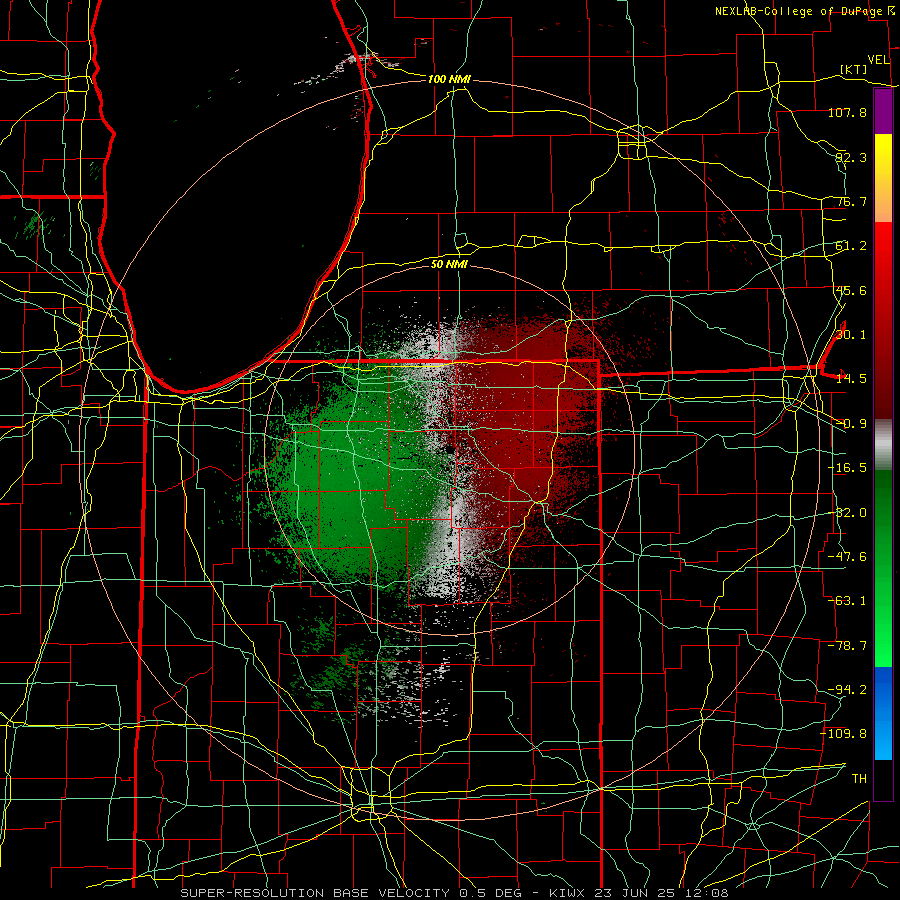
Task: Click the gray near-zero segment of the color bar
Action: coord(883,445)
